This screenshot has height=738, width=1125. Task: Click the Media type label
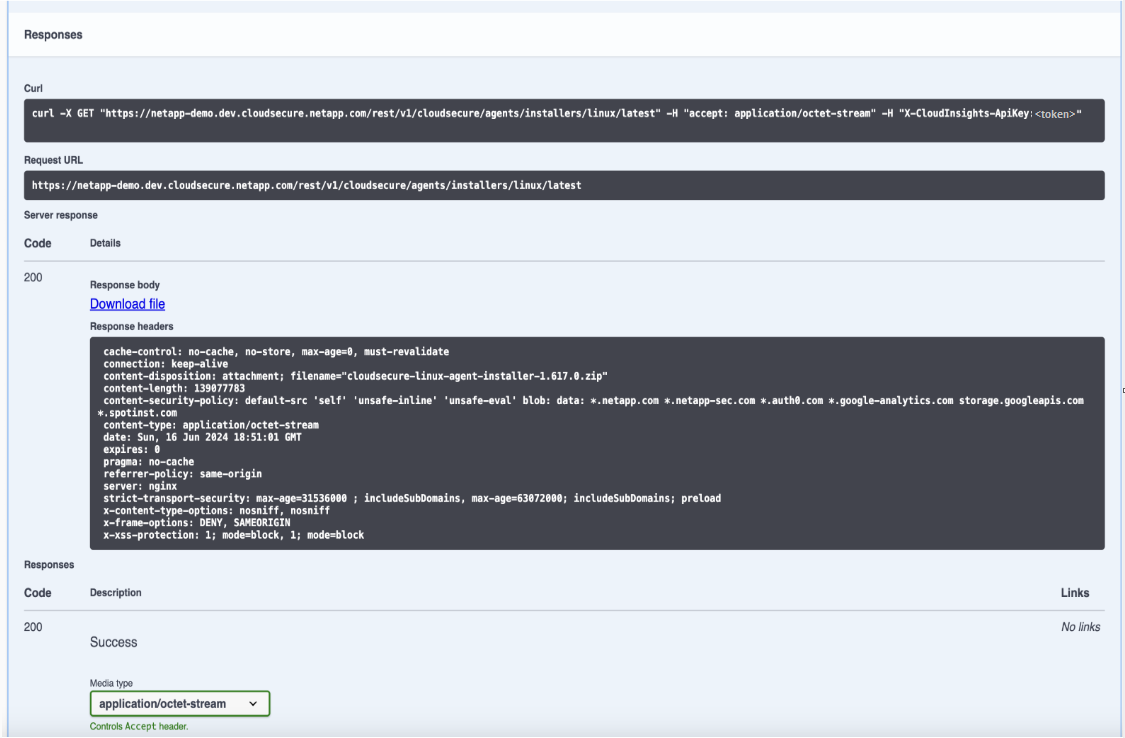[111, 684]
